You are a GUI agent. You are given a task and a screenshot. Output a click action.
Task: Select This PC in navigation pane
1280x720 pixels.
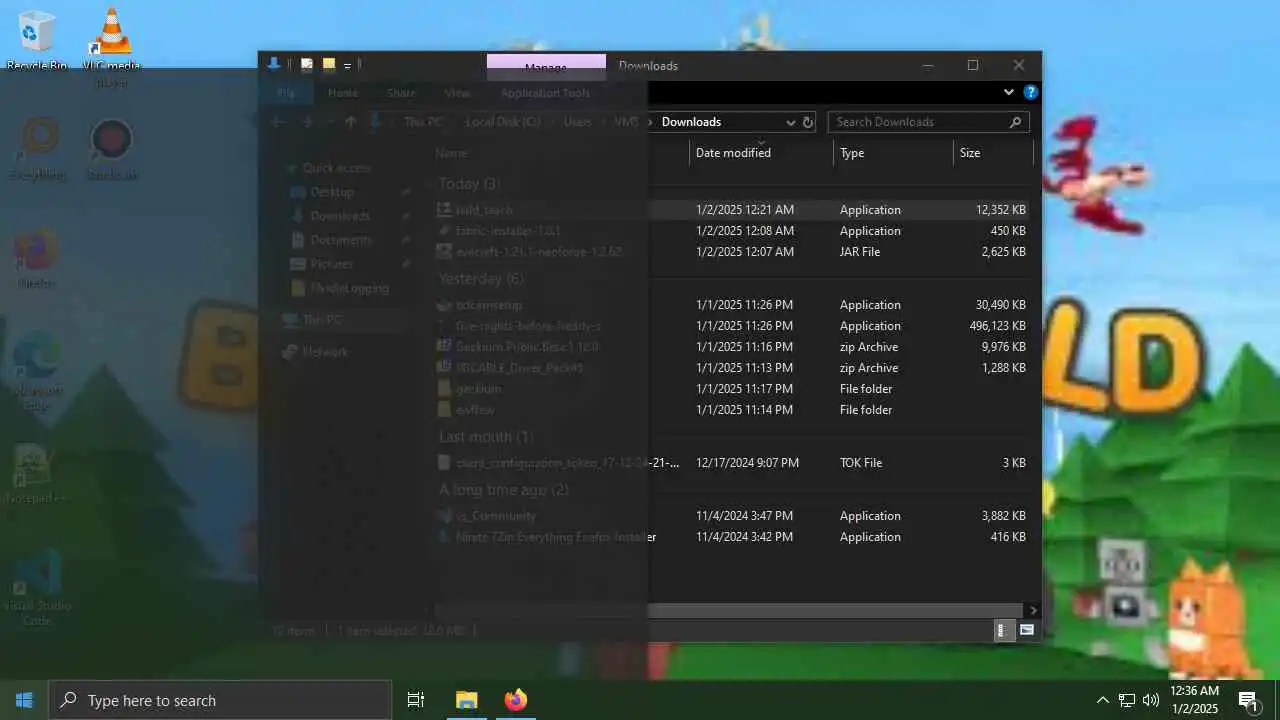coord(322,320)
